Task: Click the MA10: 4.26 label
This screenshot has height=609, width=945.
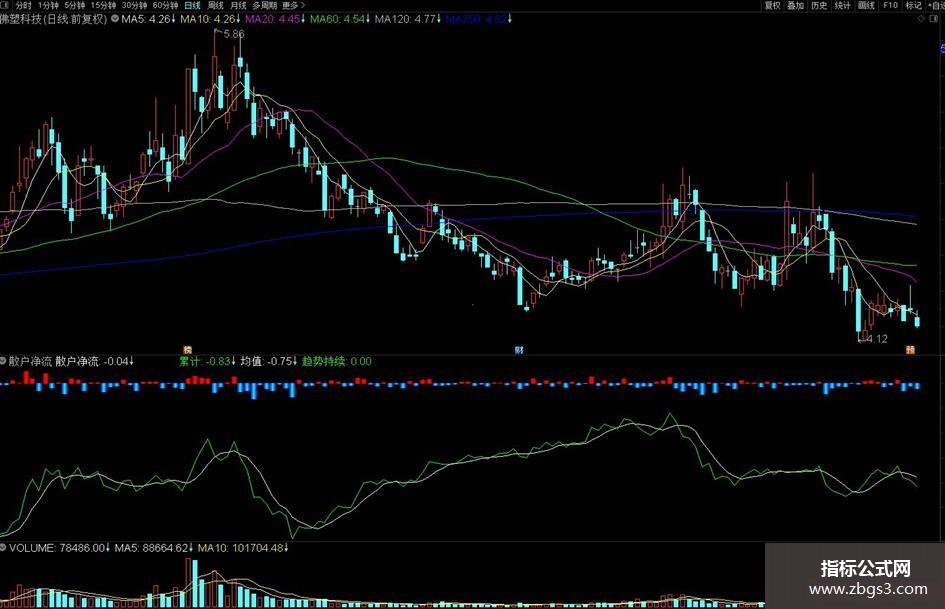Action: point(210,19)
